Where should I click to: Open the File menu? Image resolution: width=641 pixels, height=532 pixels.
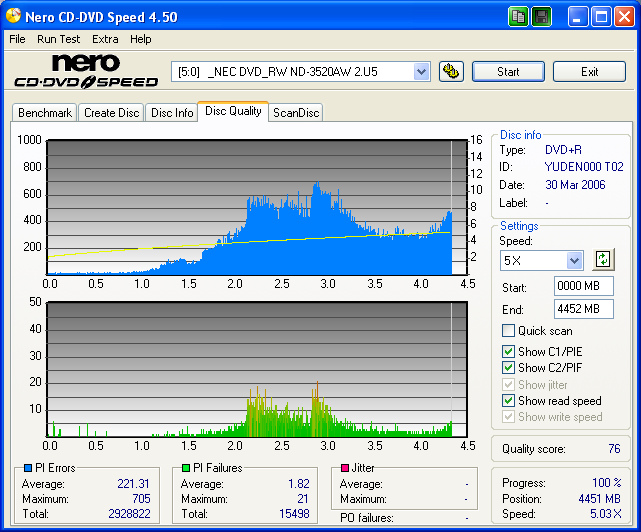(x=17, y=39)
